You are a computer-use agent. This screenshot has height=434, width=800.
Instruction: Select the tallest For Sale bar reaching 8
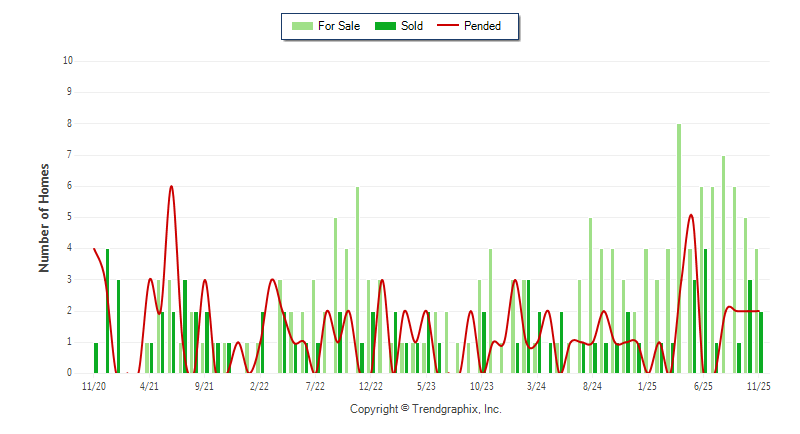(x=679, y=248)
